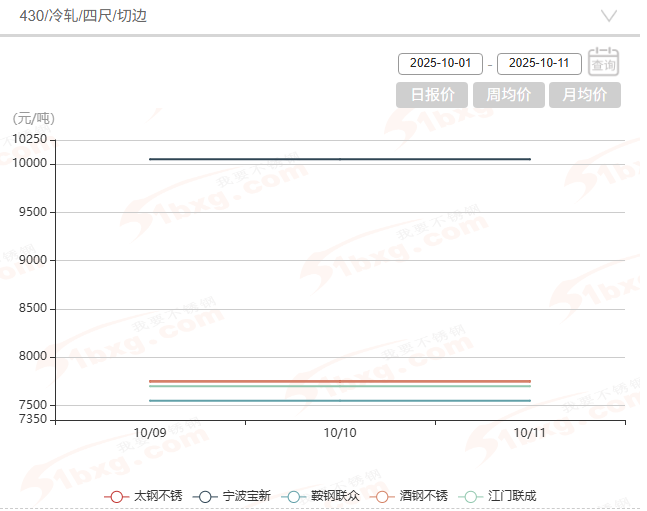Viewport: 647px width, 511px height.
Task: Open the end date picker showing 2025-10-11
Action: click(x=539, y=63)
